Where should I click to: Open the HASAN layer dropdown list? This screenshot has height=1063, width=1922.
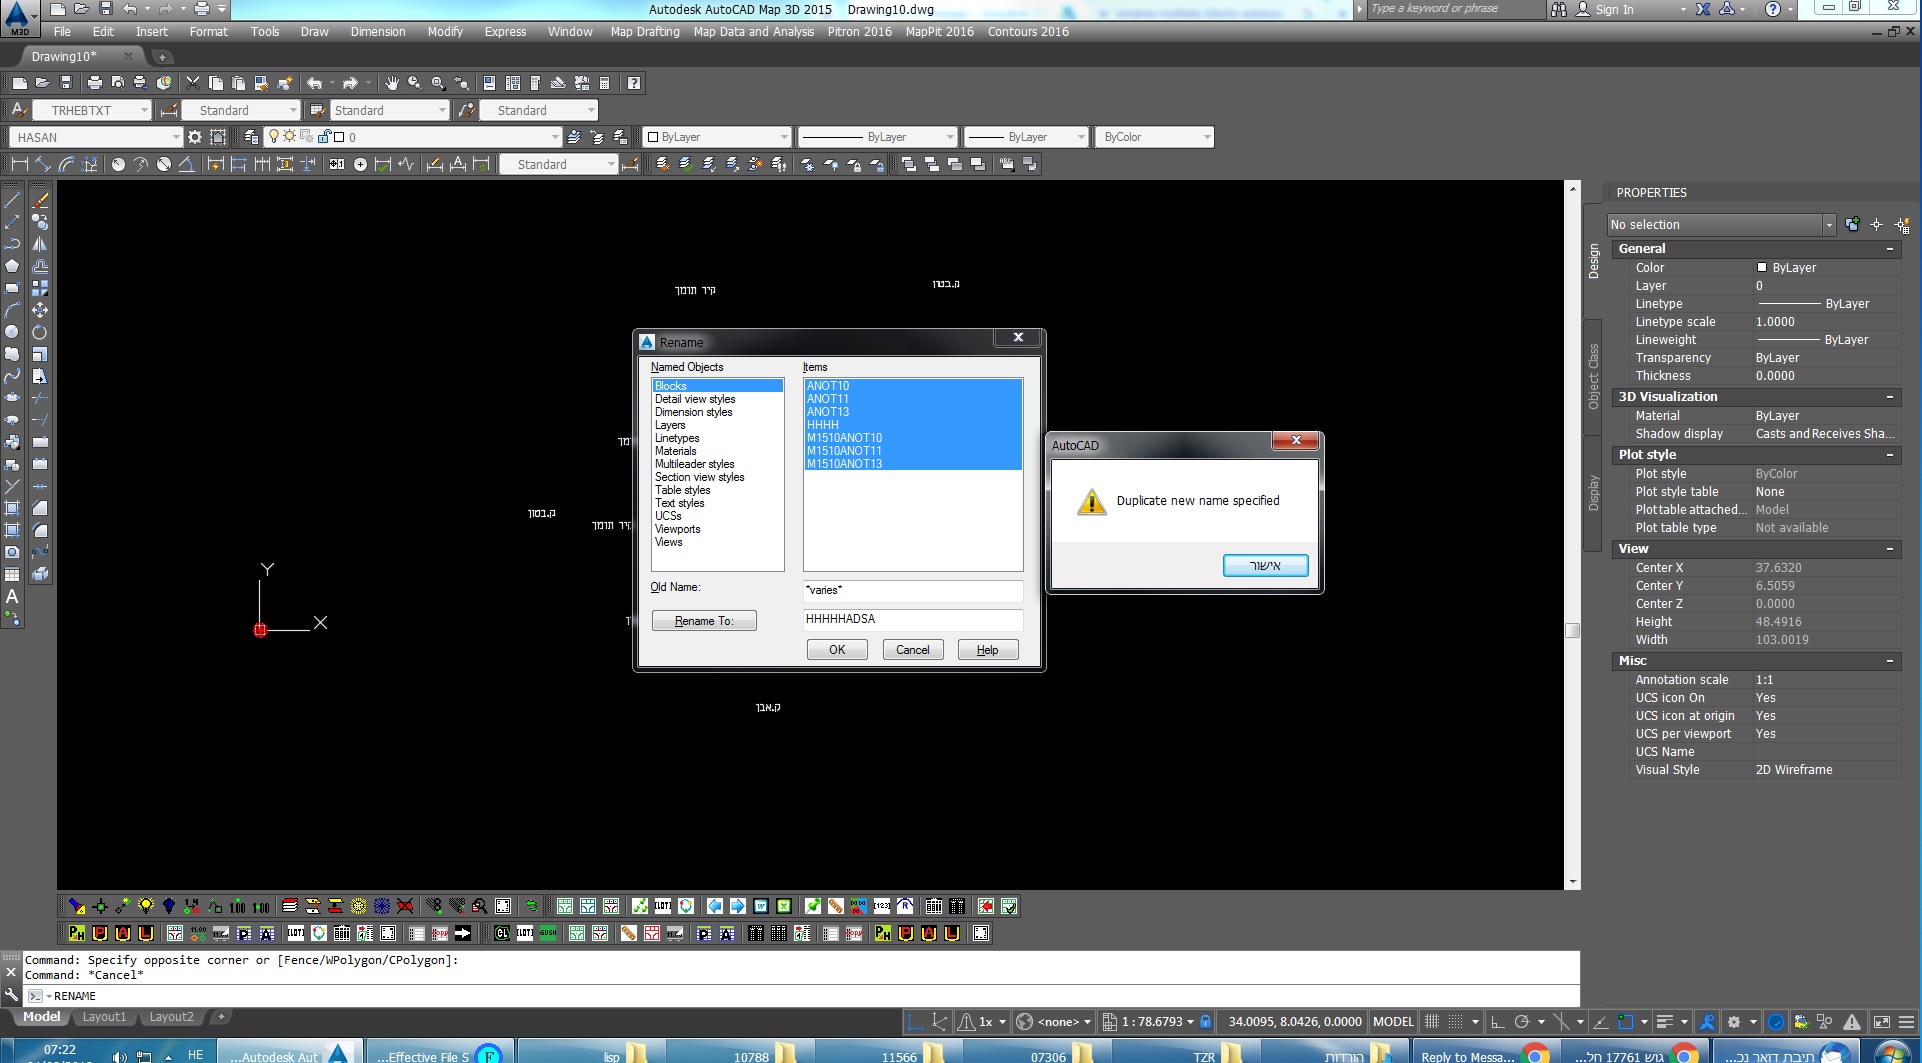176,137
